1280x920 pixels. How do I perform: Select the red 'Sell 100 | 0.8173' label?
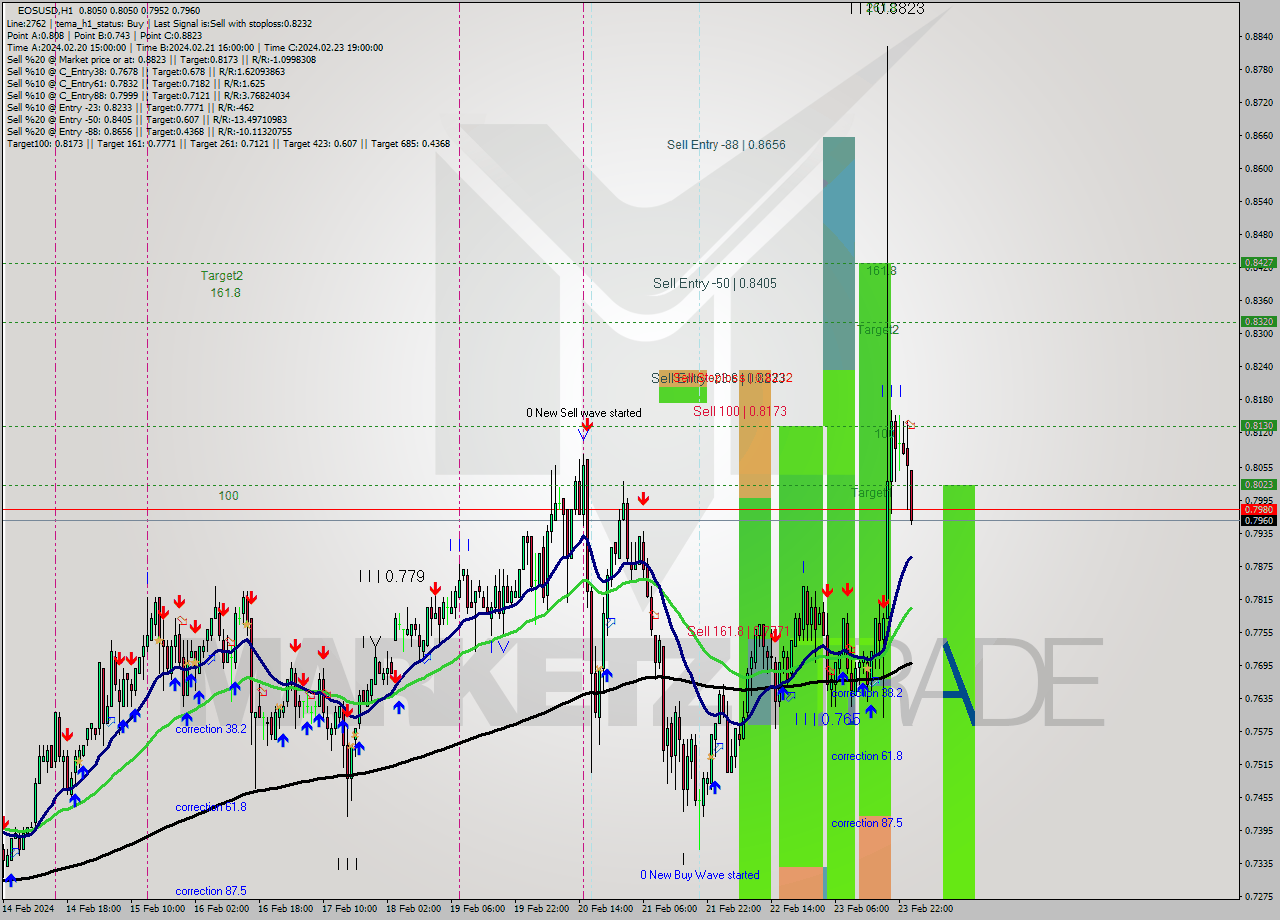pyautogui.click(x=740, y=411)
